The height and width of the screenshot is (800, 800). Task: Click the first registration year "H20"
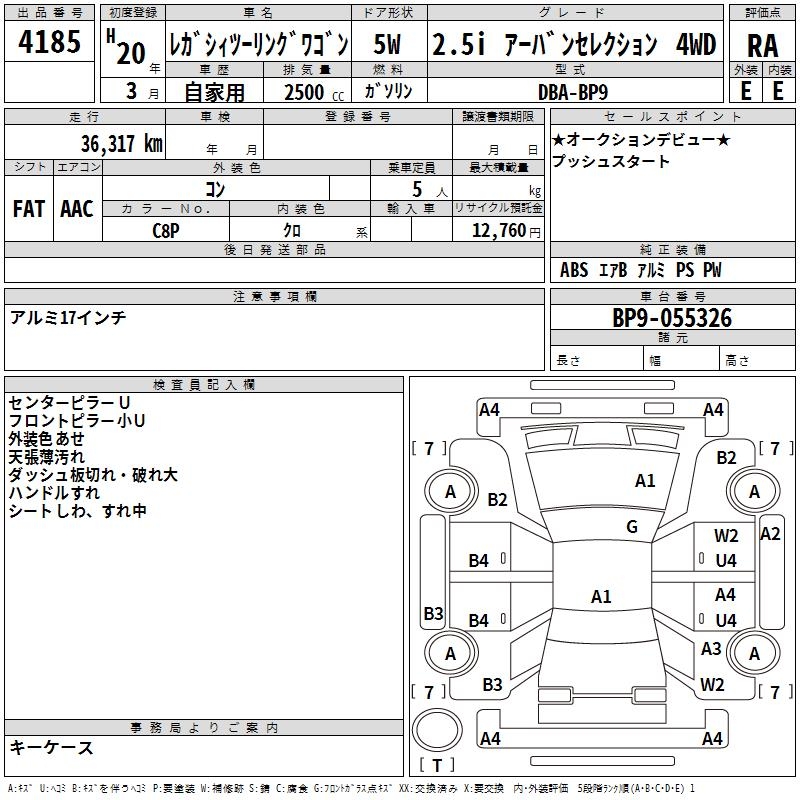[x=126, y=47]
